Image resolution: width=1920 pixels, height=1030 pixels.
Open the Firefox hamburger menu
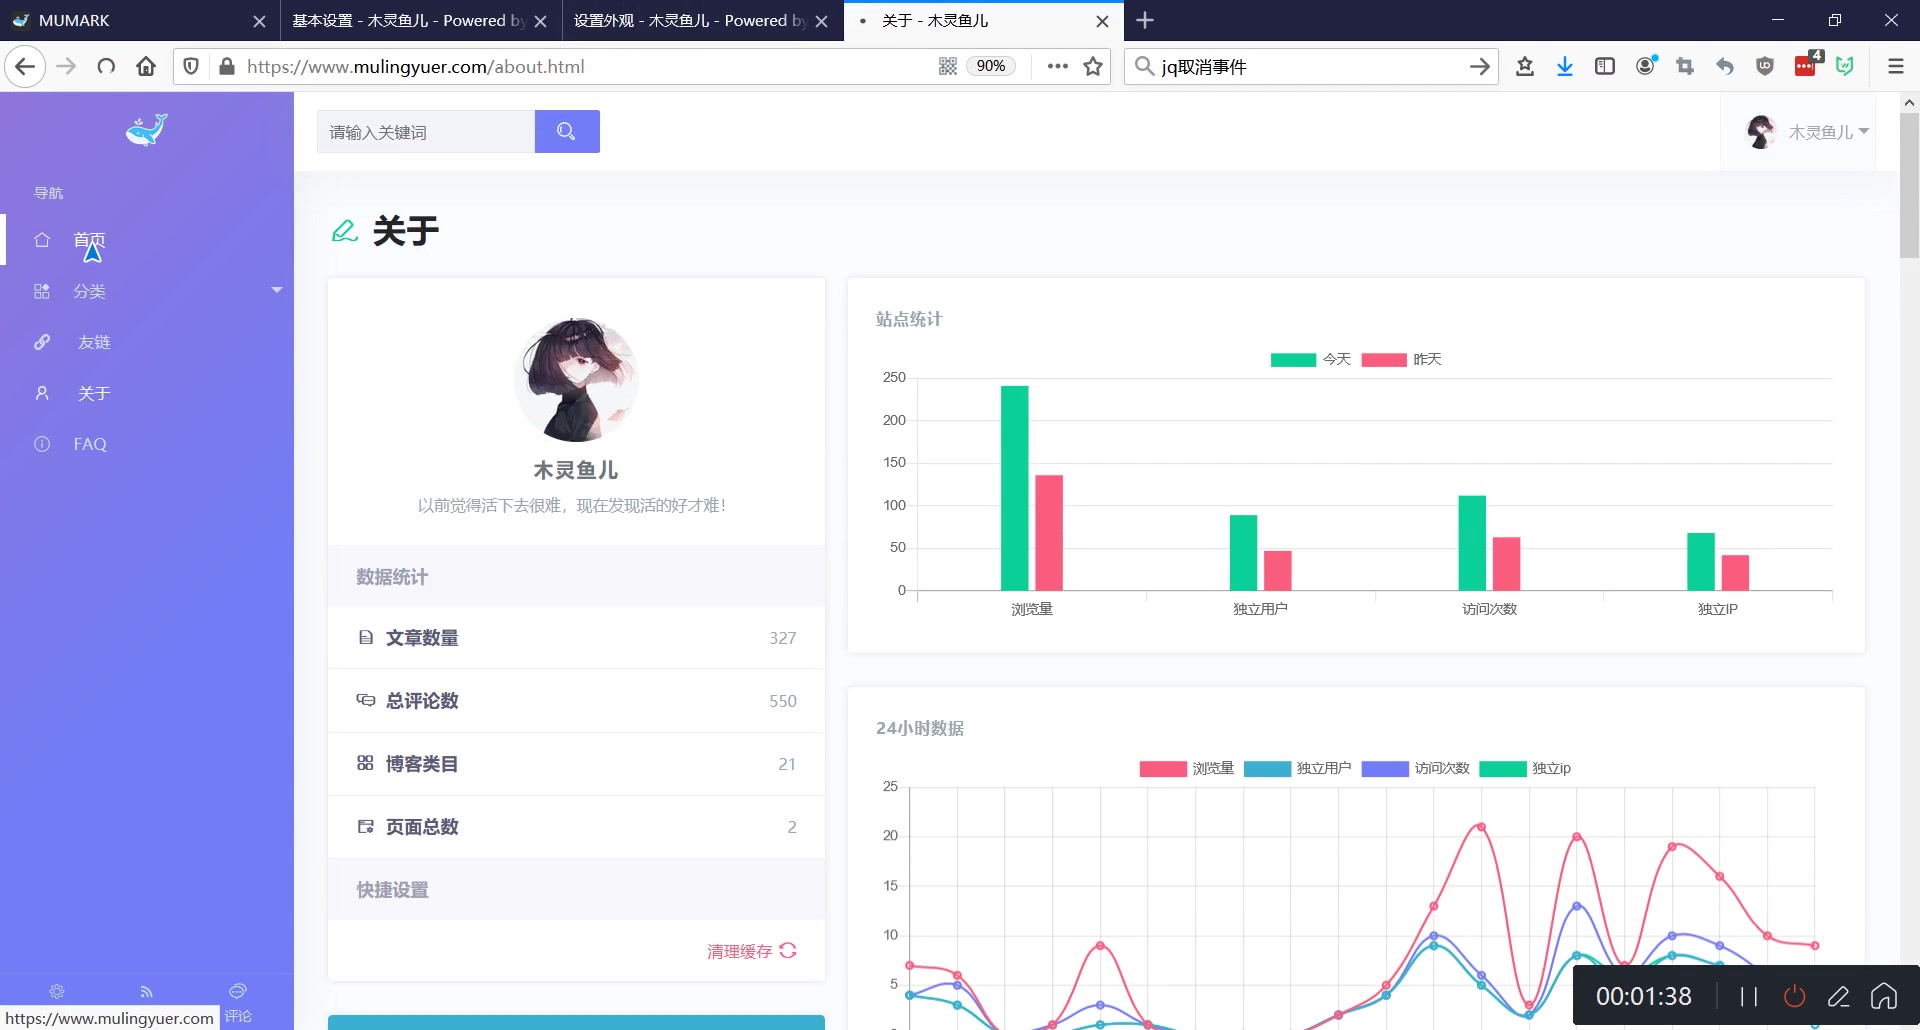pos(1895,67)
